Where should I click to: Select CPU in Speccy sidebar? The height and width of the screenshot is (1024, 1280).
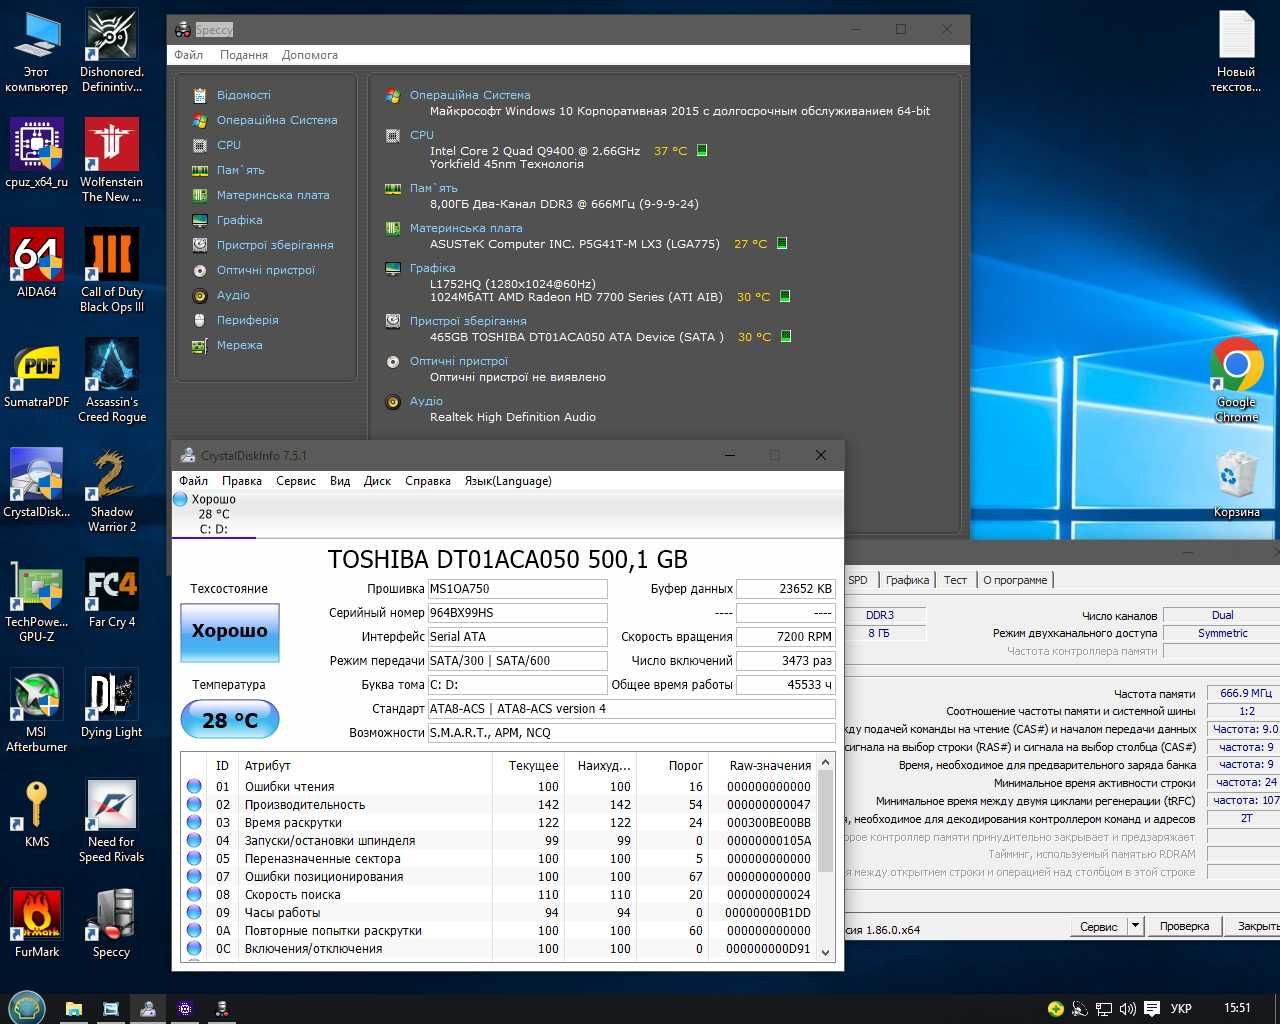229,145
